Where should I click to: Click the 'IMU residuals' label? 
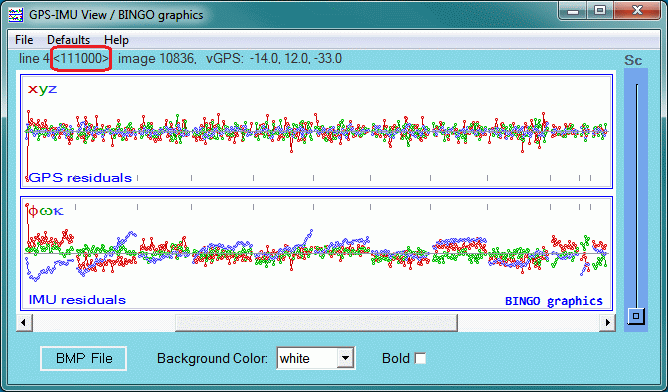pos(77,300)
